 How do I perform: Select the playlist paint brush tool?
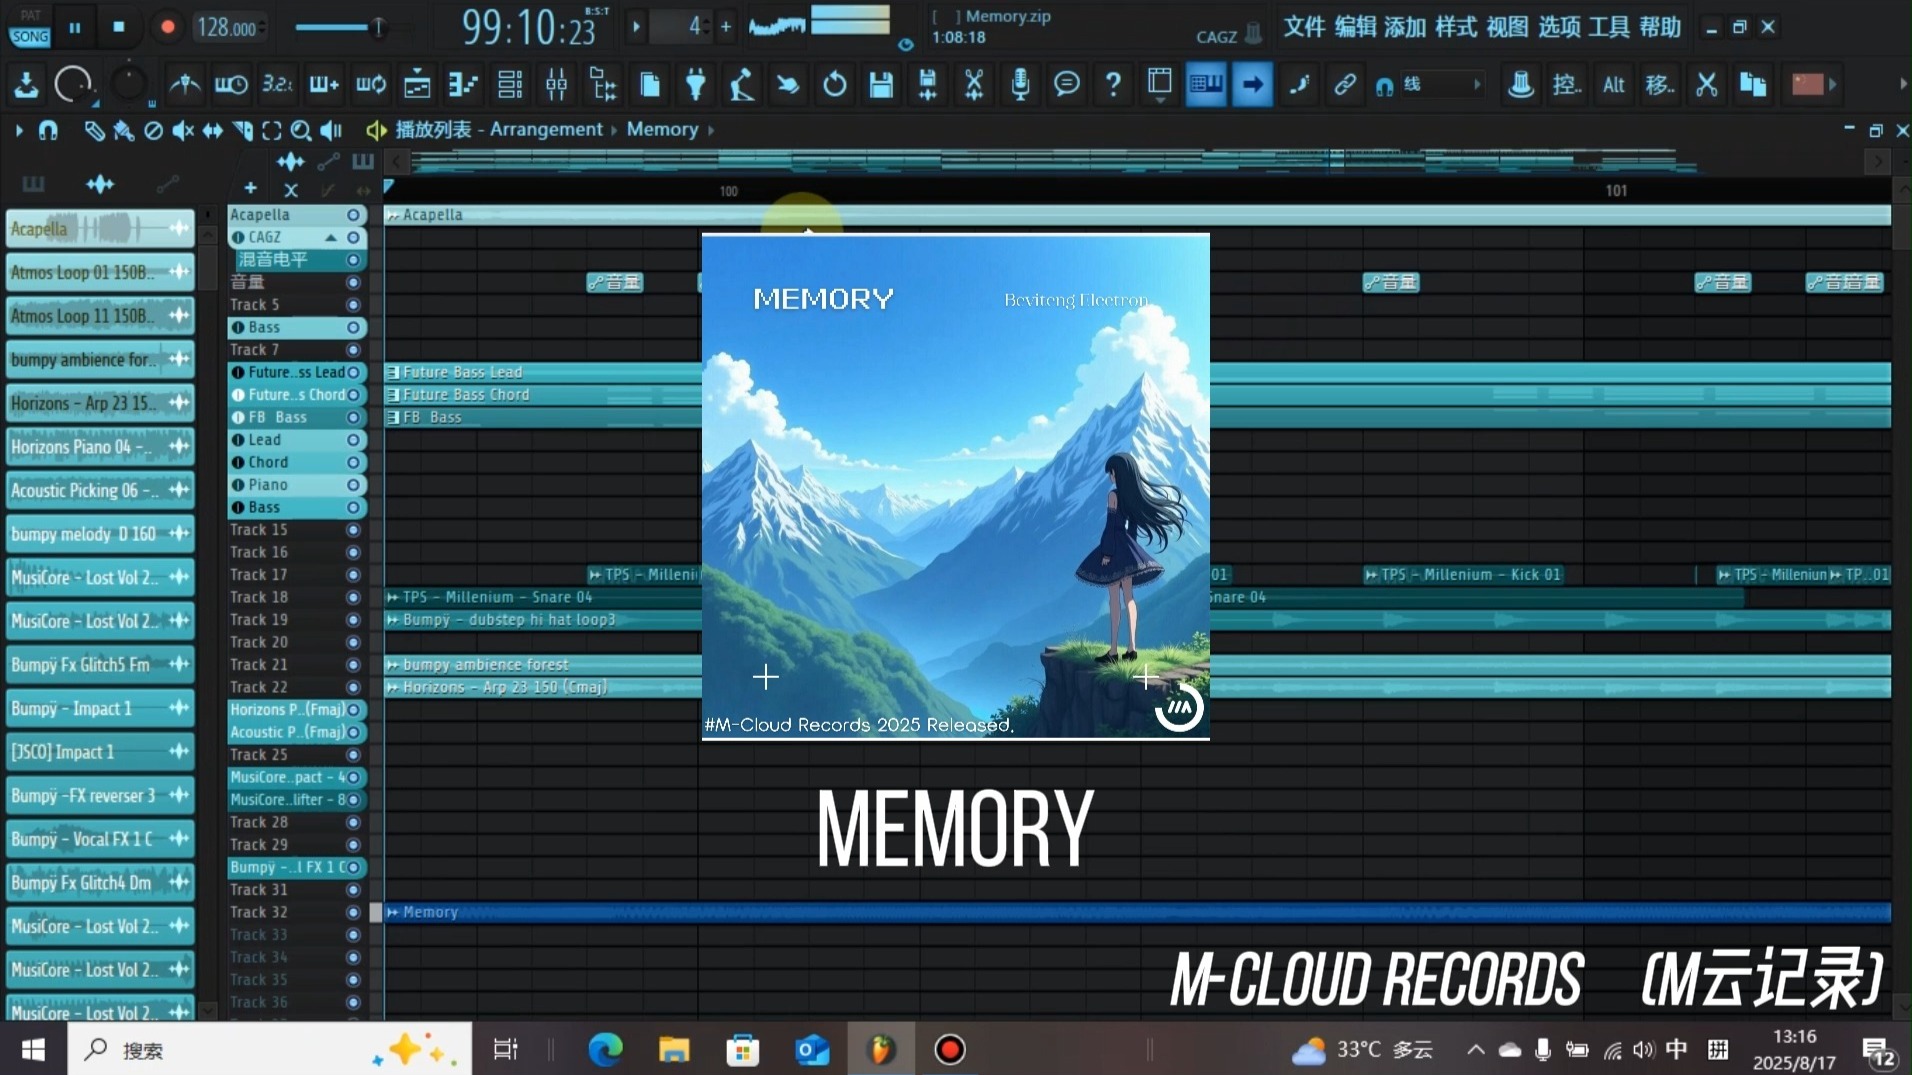tap(123, 130)
